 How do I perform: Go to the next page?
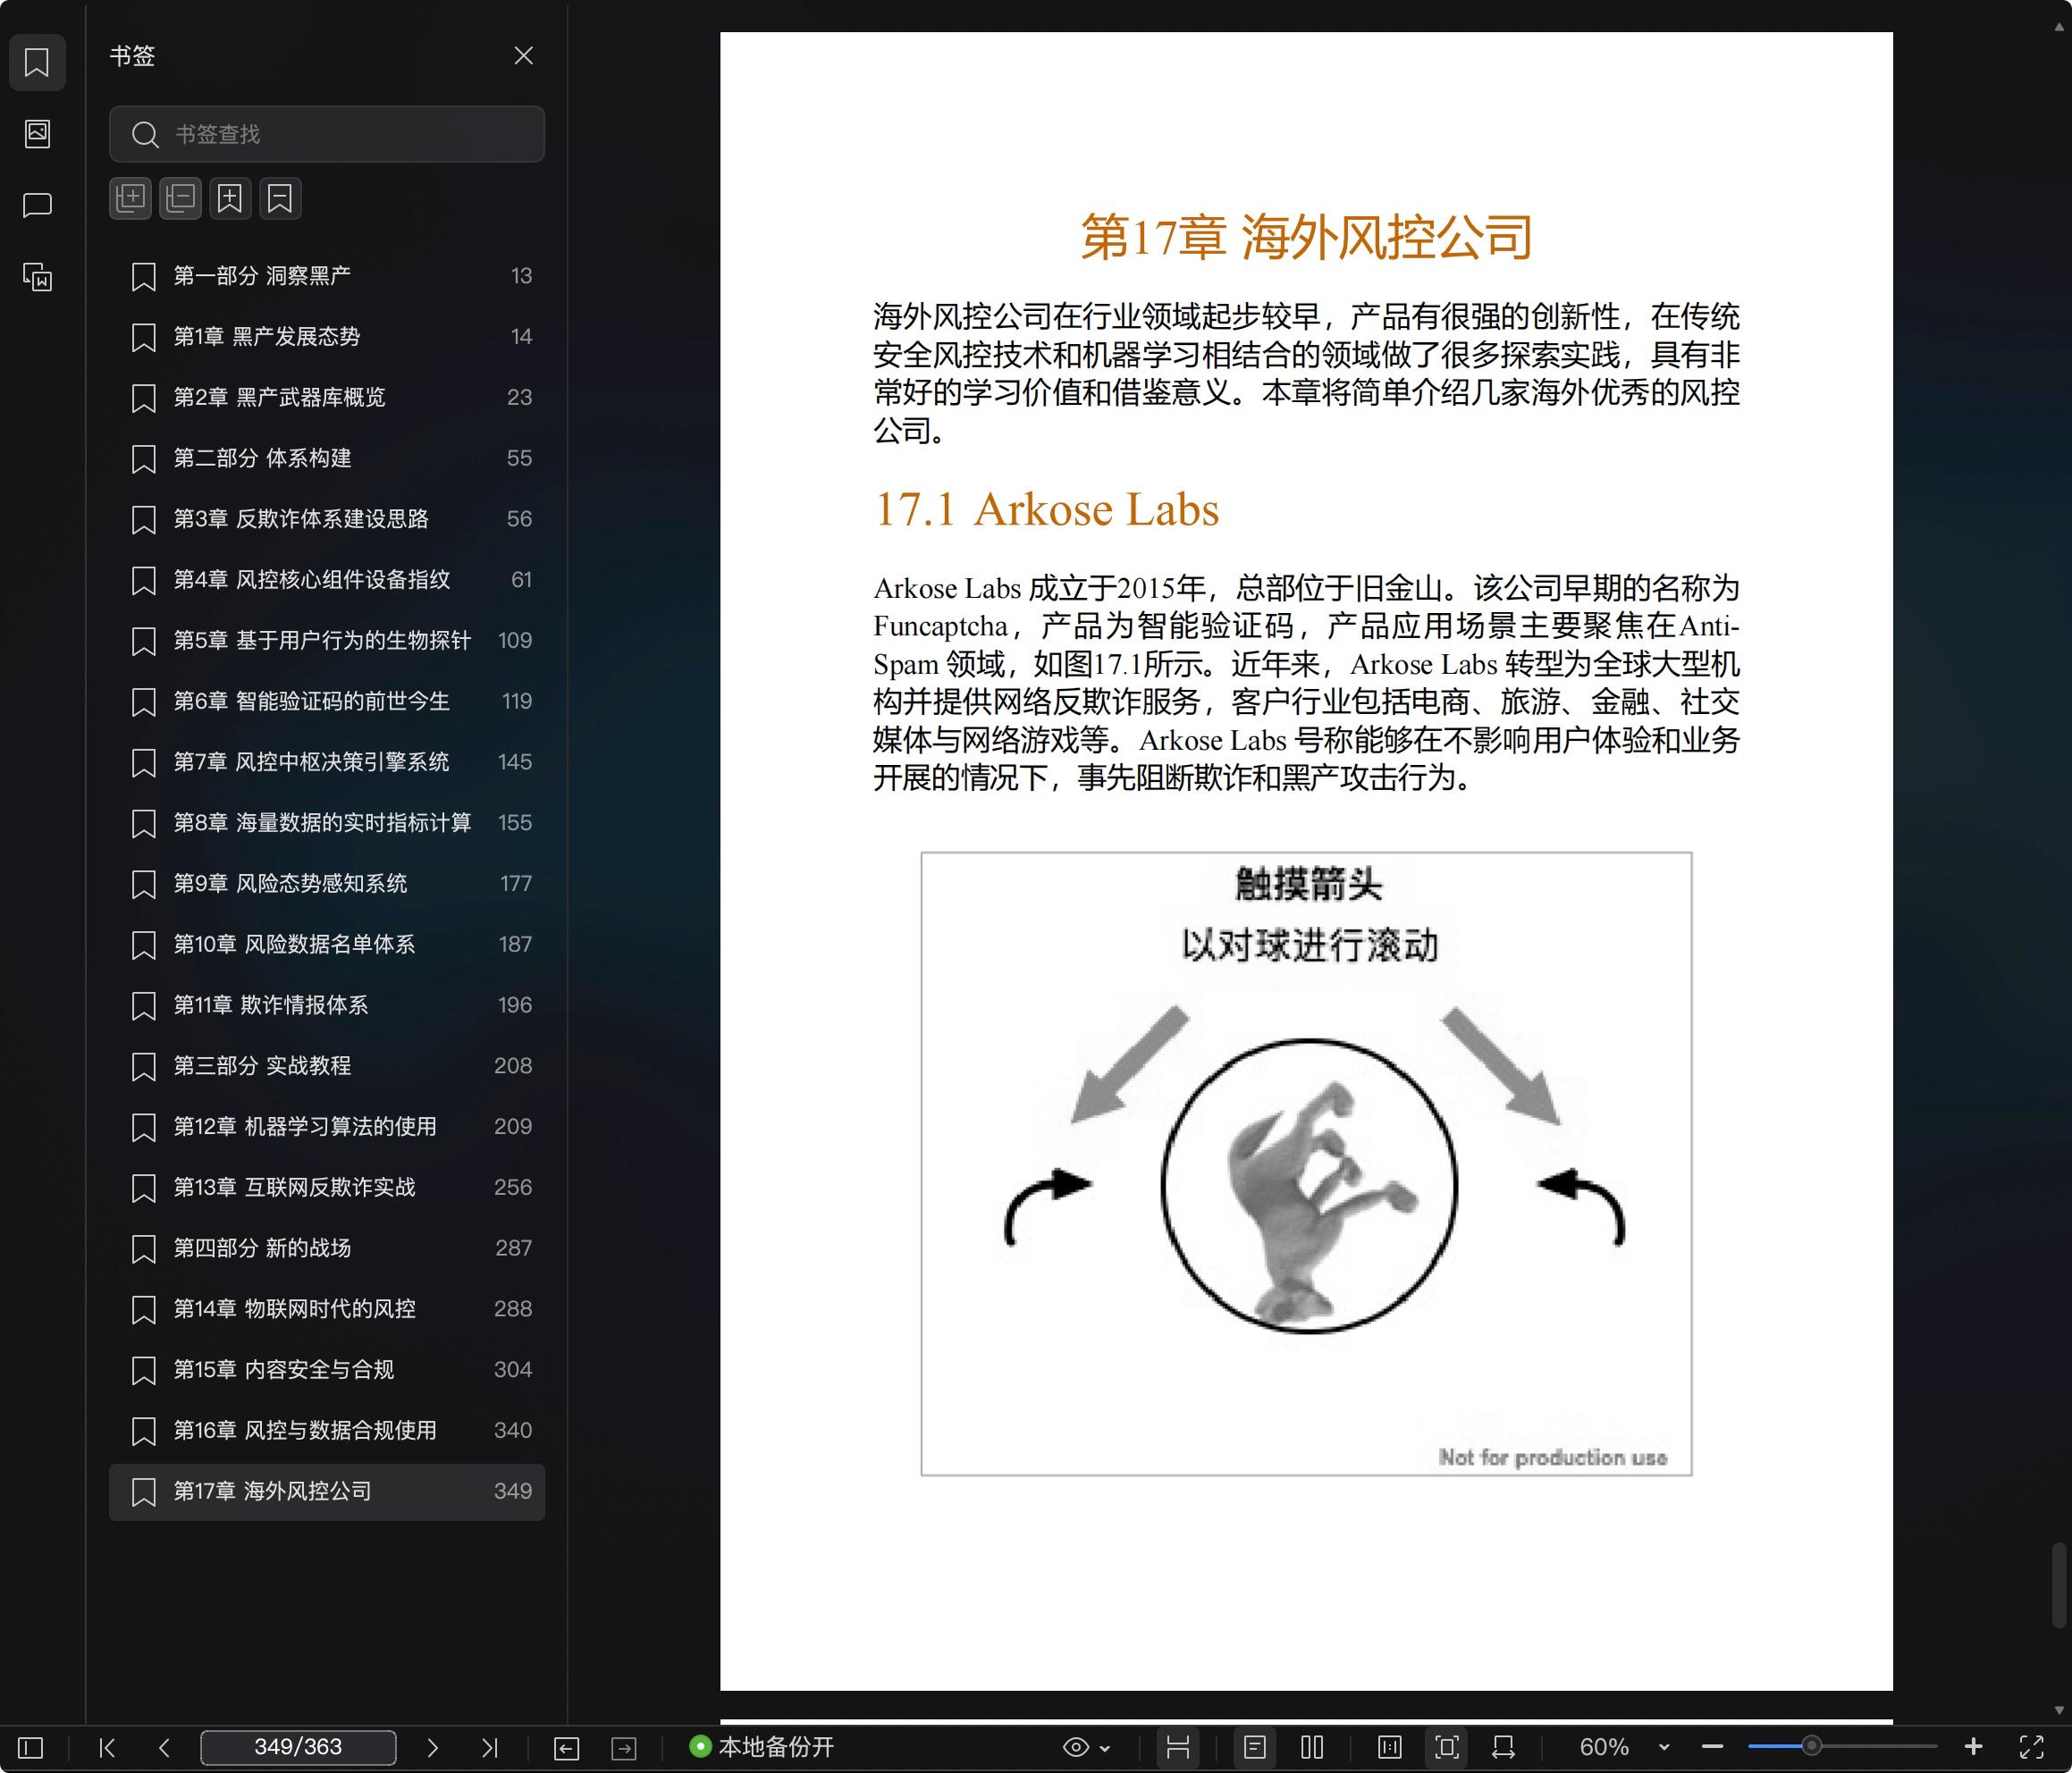click(432, 1747)
